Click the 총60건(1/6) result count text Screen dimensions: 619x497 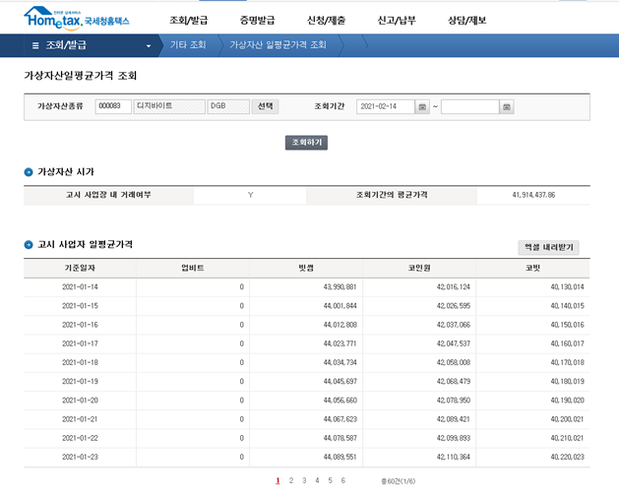[398, 481]
